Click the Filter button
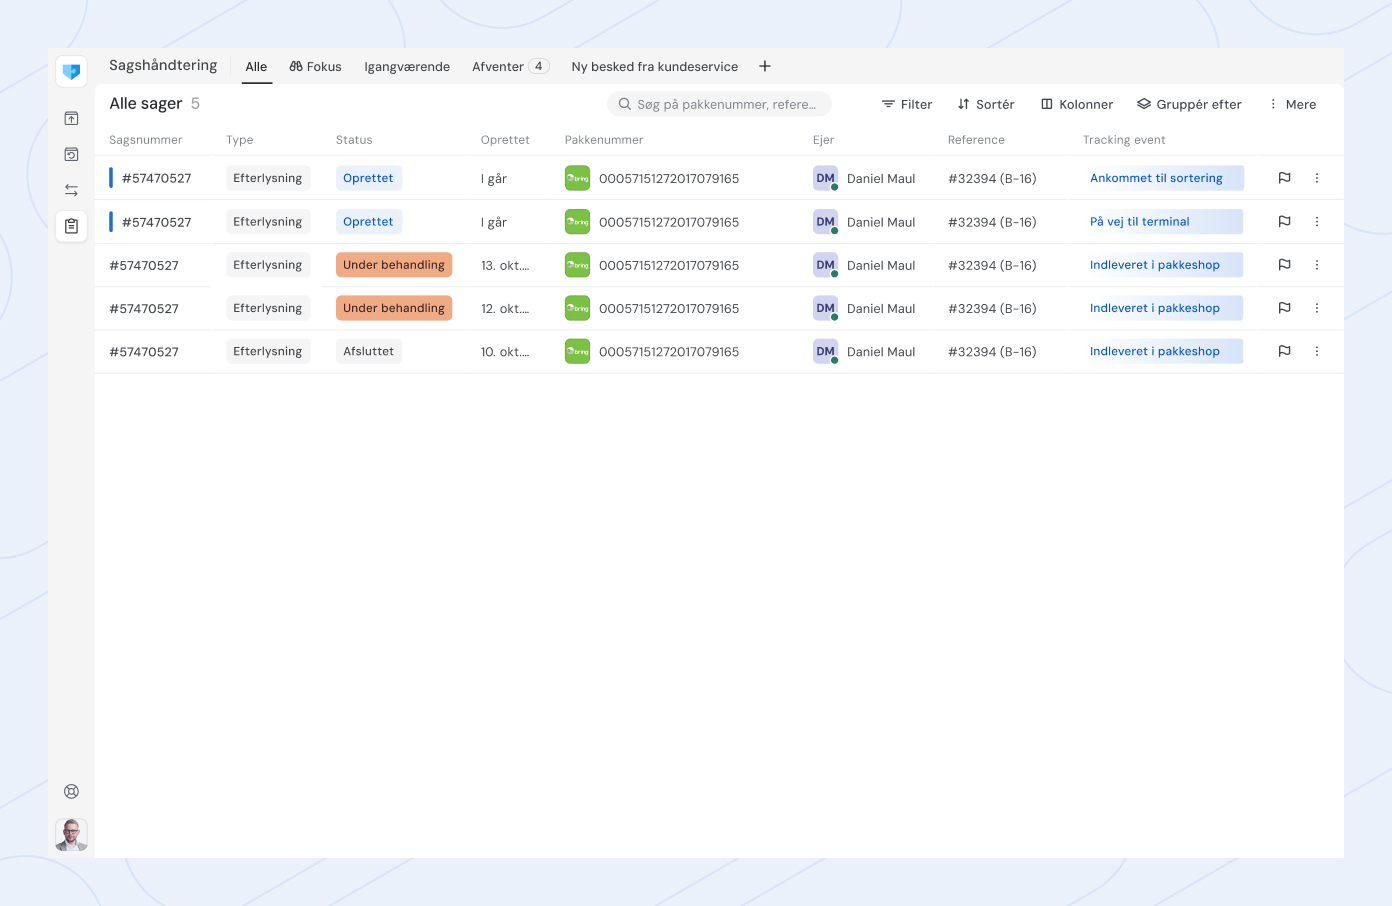Image resolution: width=1392 pixels, height=906 pixels. [906, 104]
